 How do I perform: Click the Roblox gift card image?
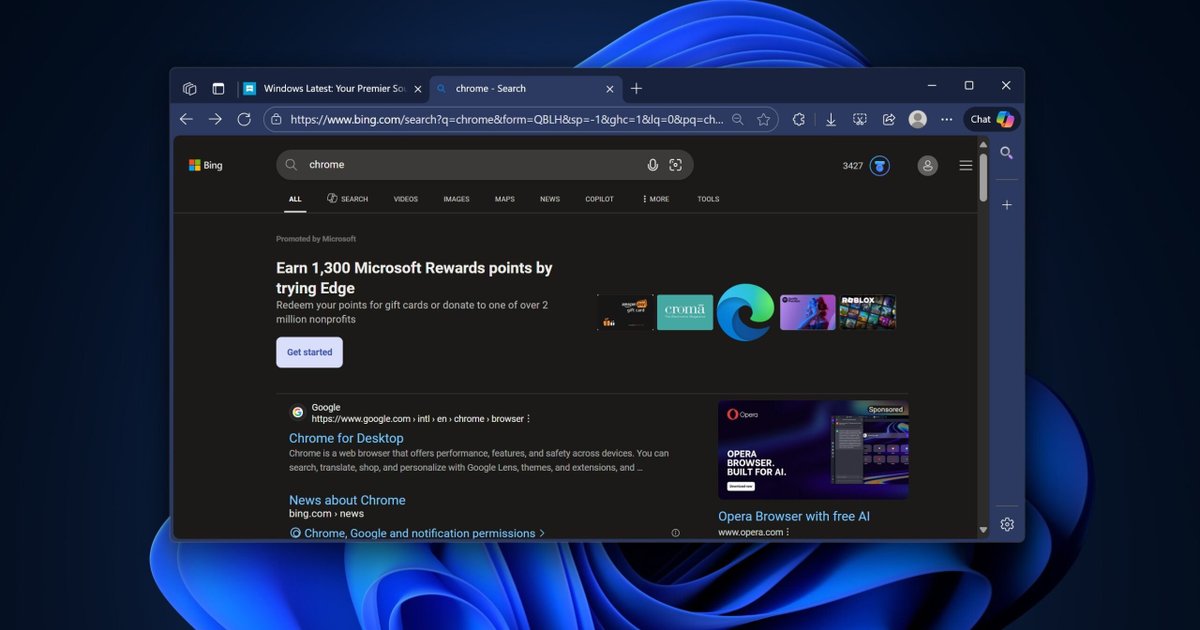pos(867,312)
